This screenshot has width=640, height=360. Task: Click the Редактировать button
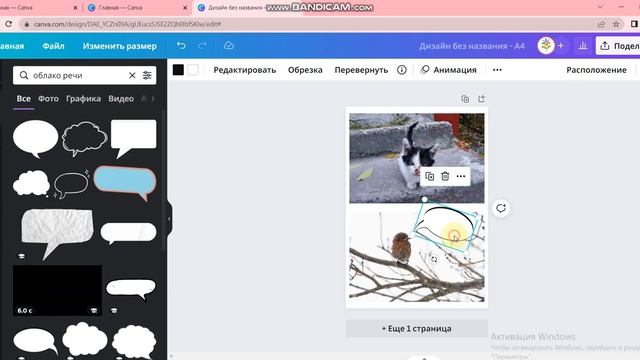[x=244, y=70]
